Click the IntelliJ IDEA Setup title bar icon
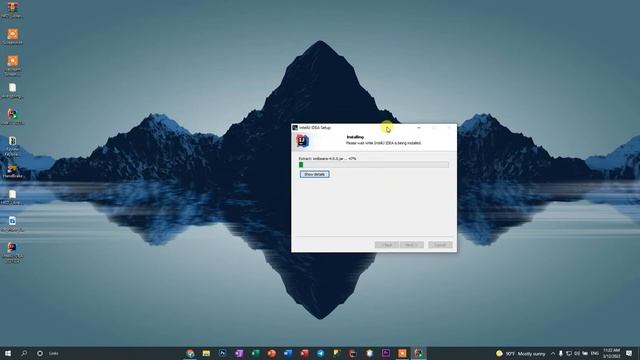The width and height of the screenshot is (640, 360). point(295,128)
